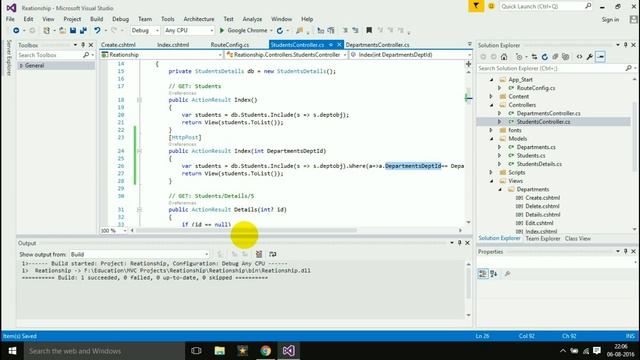Click the Visual Studio taskbar icon

[x=289, y=351]
